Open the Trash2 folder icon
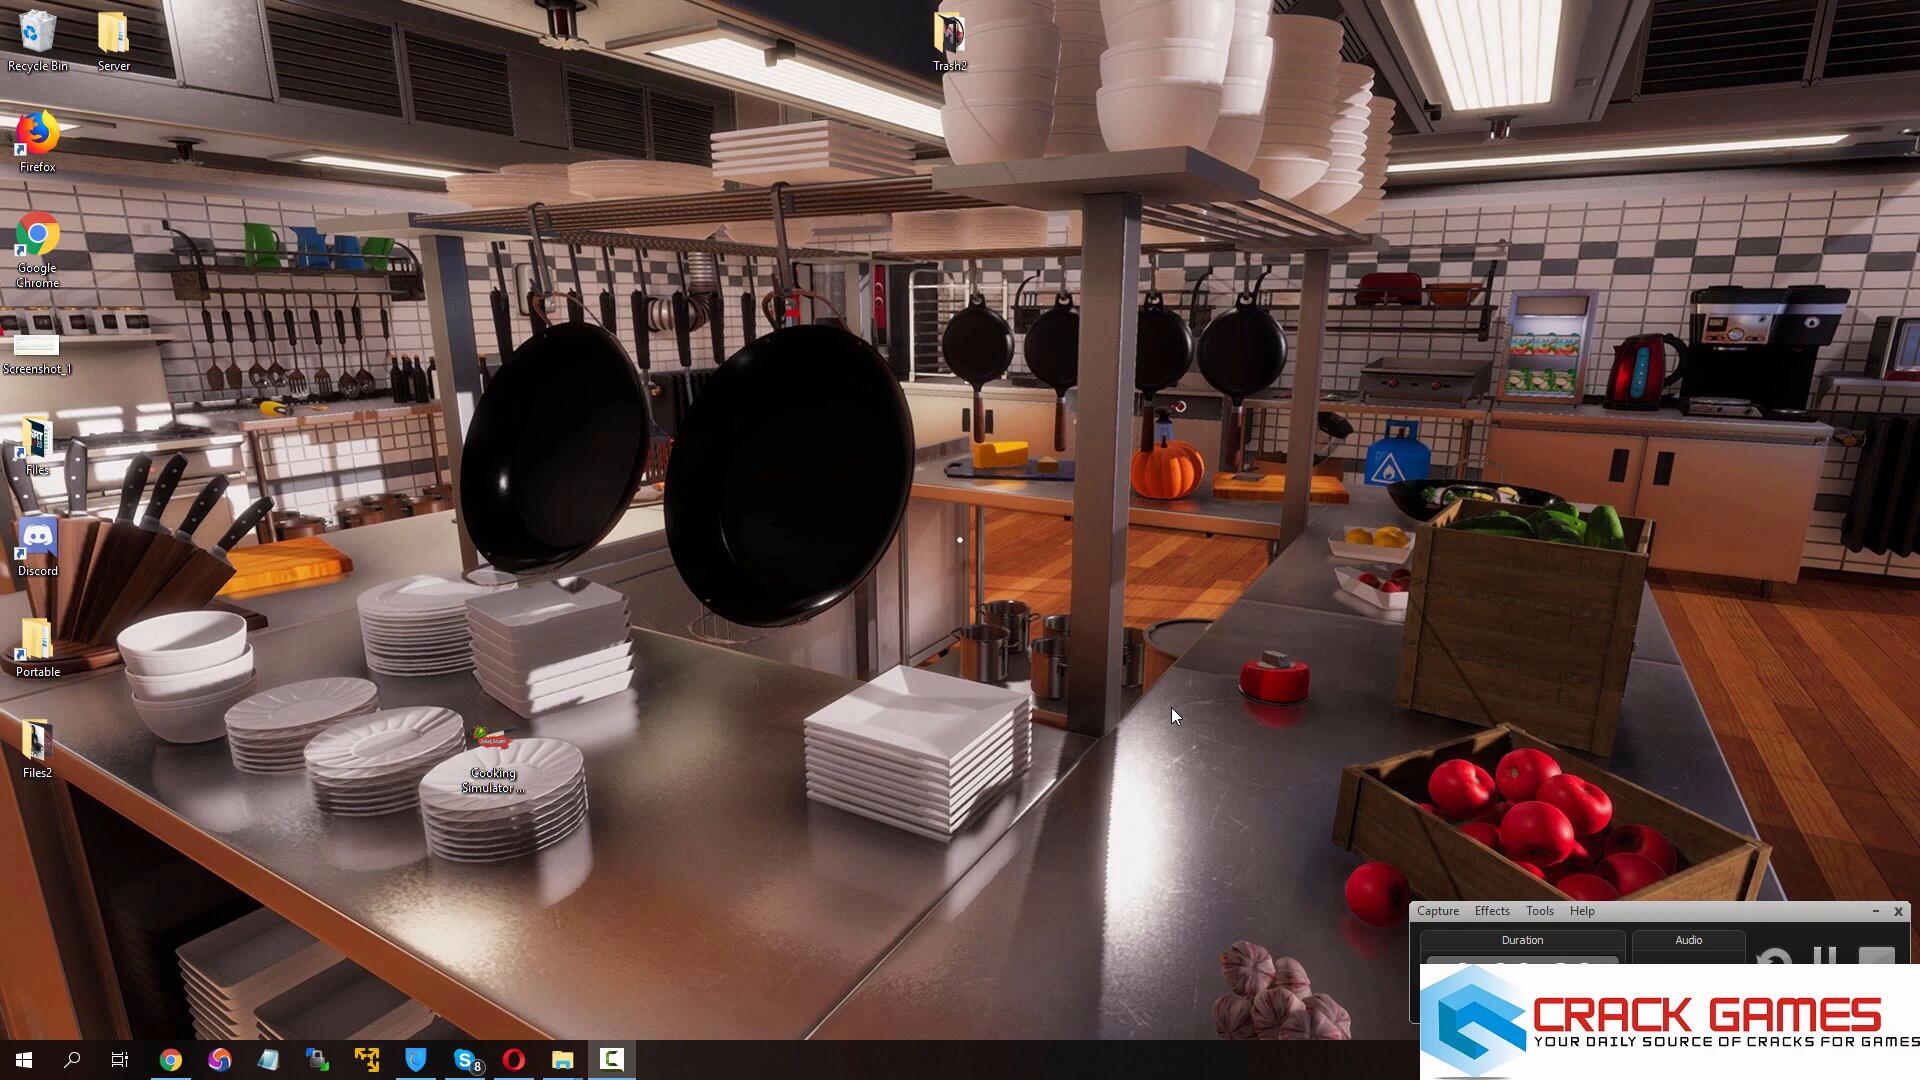Screen dimensions: 1920x1080 [x=949, y=33]
